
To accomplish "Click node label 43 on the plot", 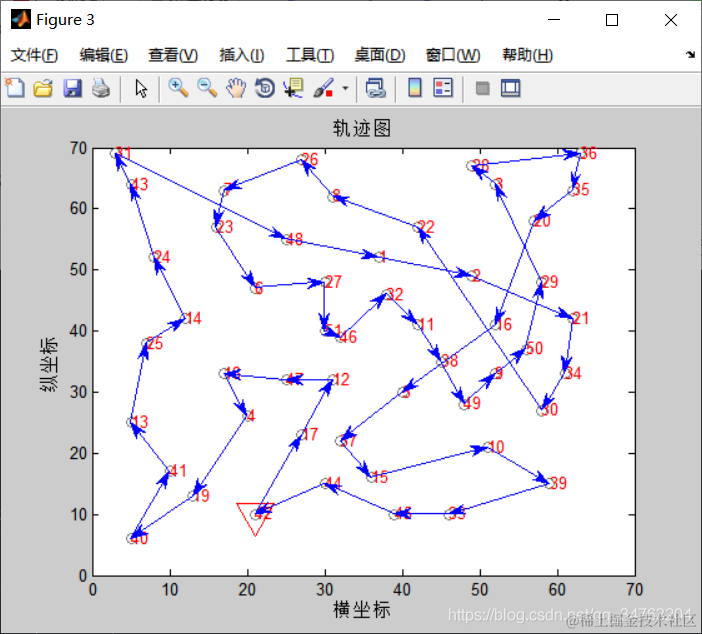I will [139, 184].
